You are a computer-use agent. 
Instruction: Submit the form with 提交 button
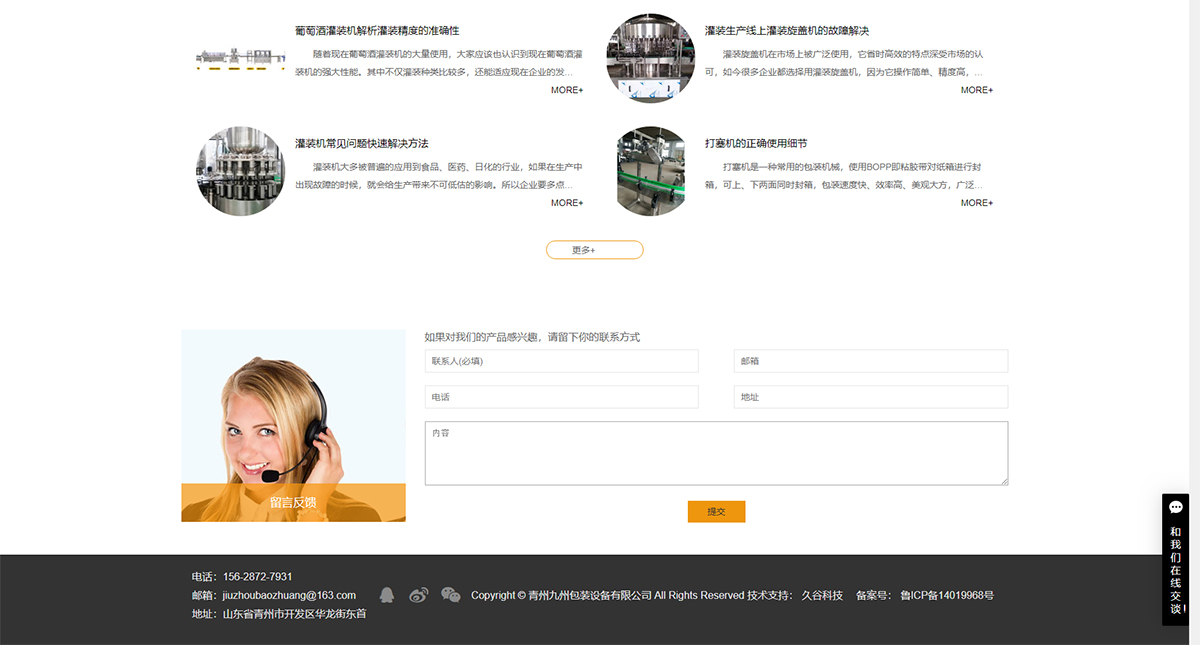tap(716, 511)
